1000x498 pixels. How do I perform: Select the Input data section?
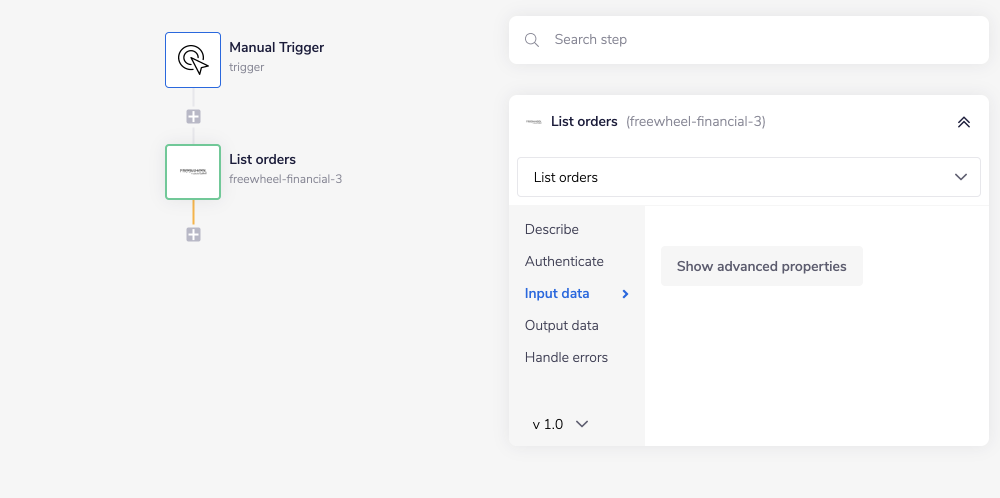[x=557, y=293]
